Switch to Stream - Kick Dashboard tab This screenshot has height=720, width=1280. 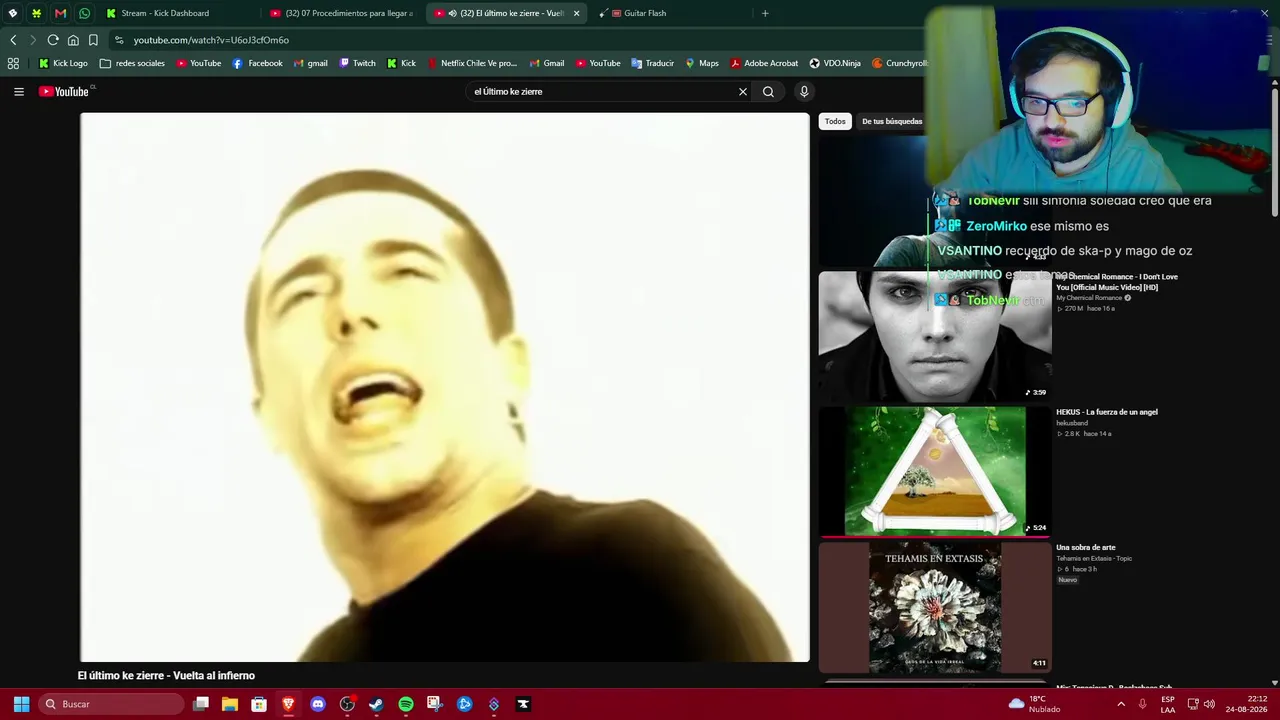click(178, 13)
